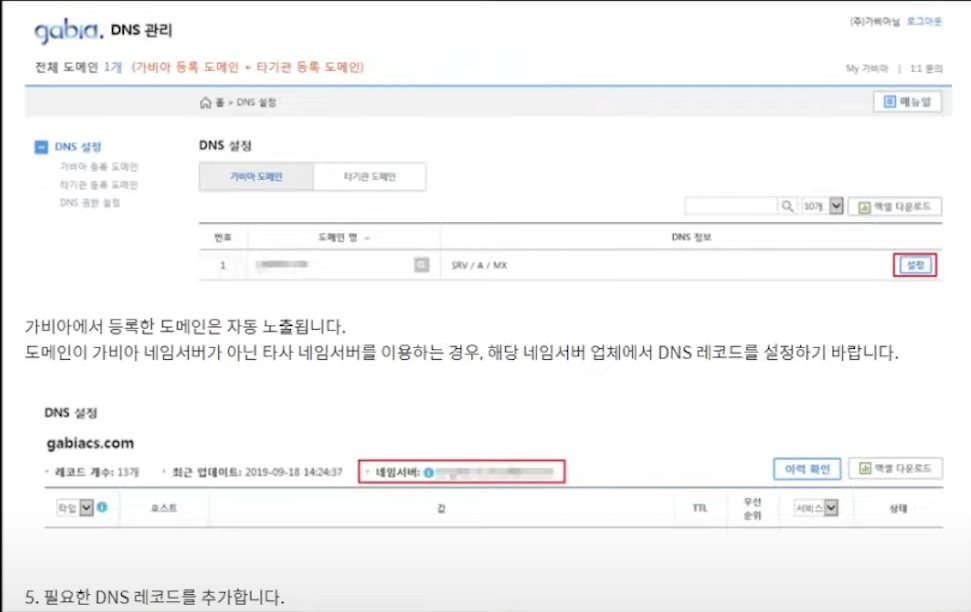Image resolution: width=971 pixels, height=612 pixels.
Task: Click the 네임서버 info icon
Action: point(429,473)
